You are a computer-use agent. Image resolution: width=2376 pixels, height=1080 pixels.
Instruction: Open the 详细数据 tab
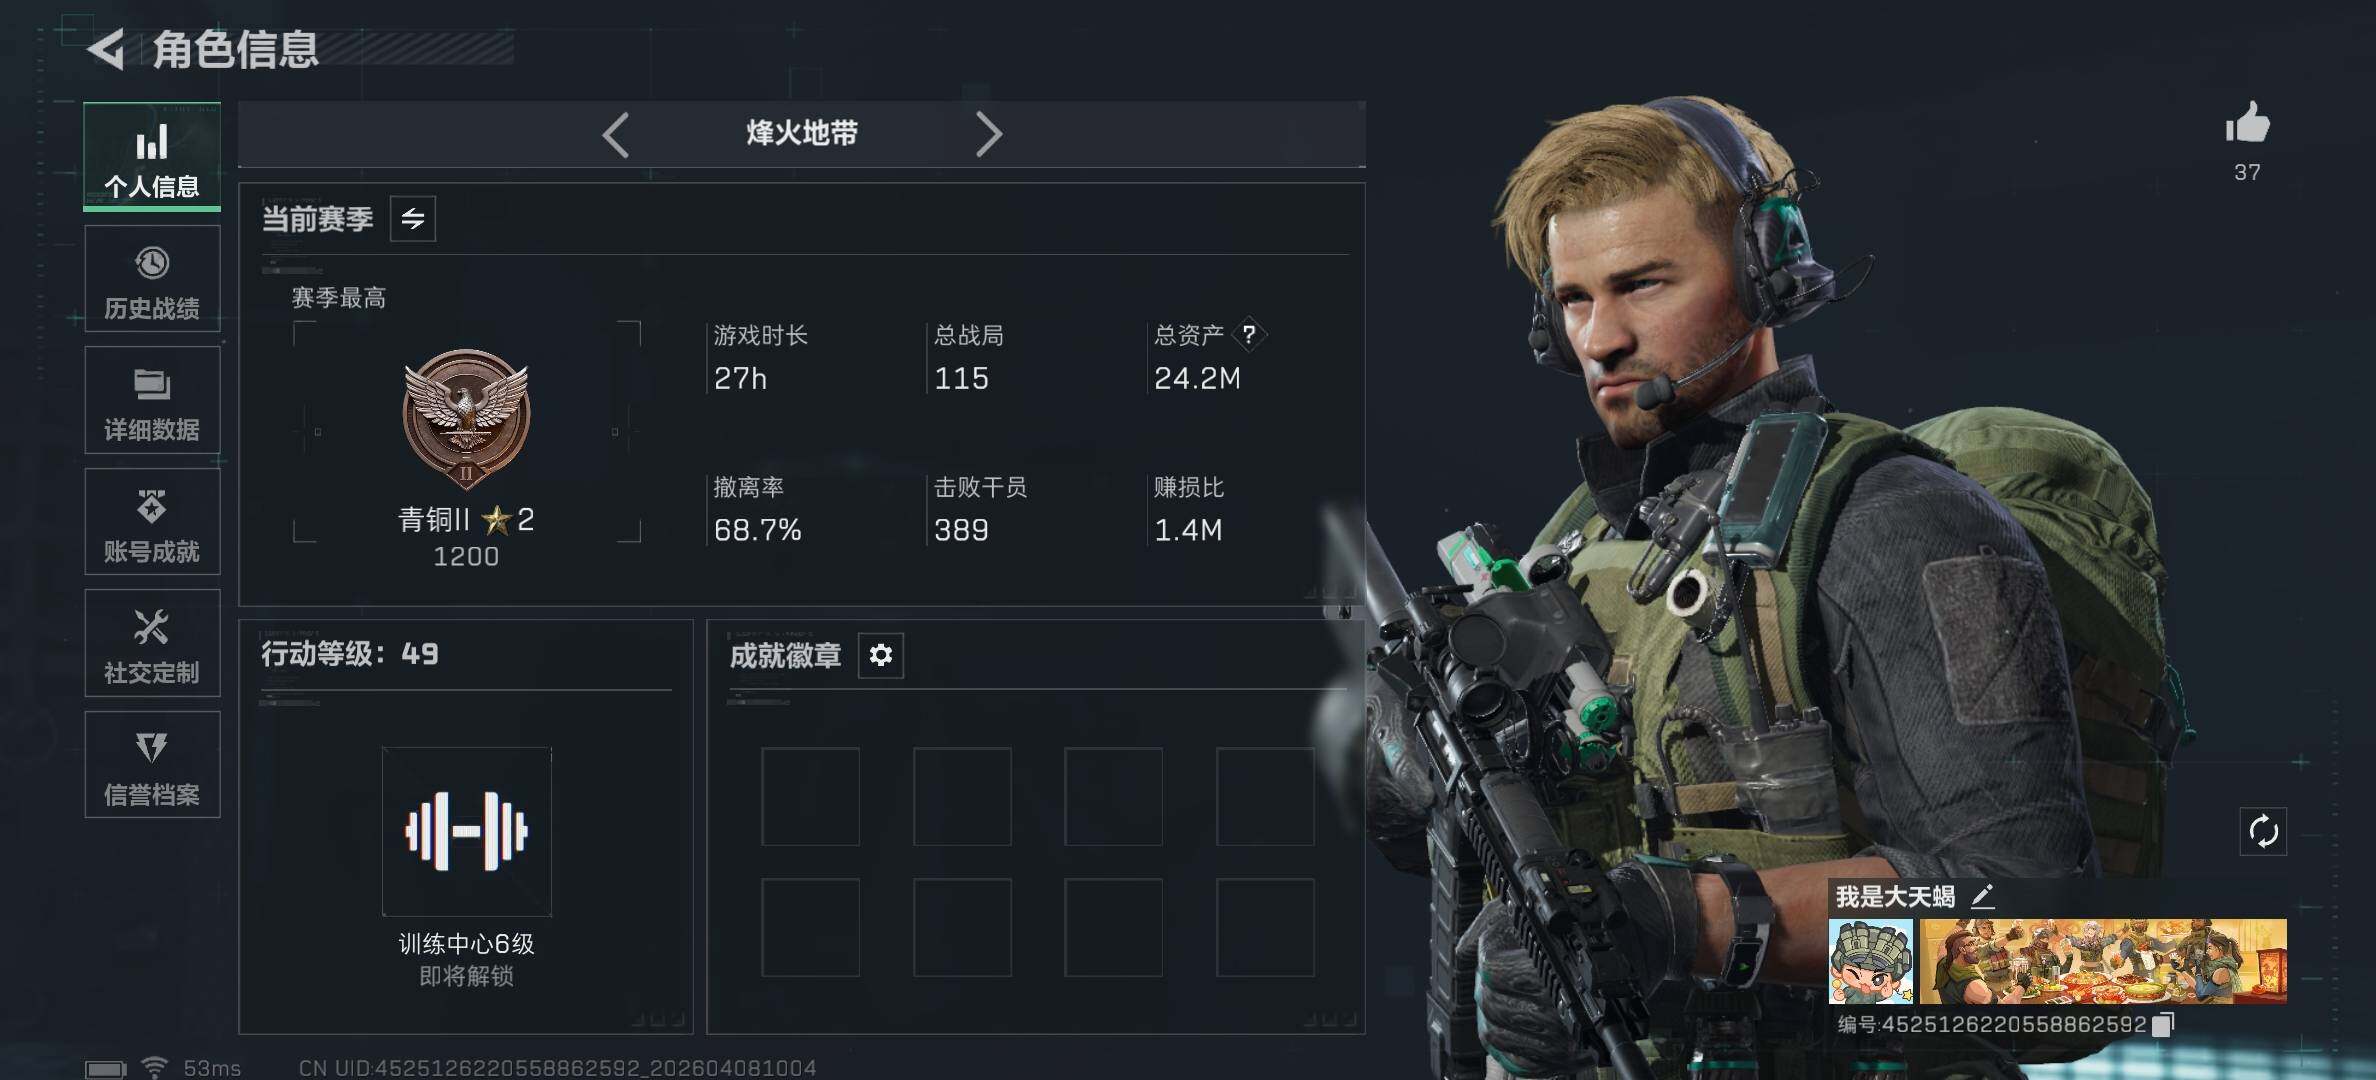pos(152,401)
